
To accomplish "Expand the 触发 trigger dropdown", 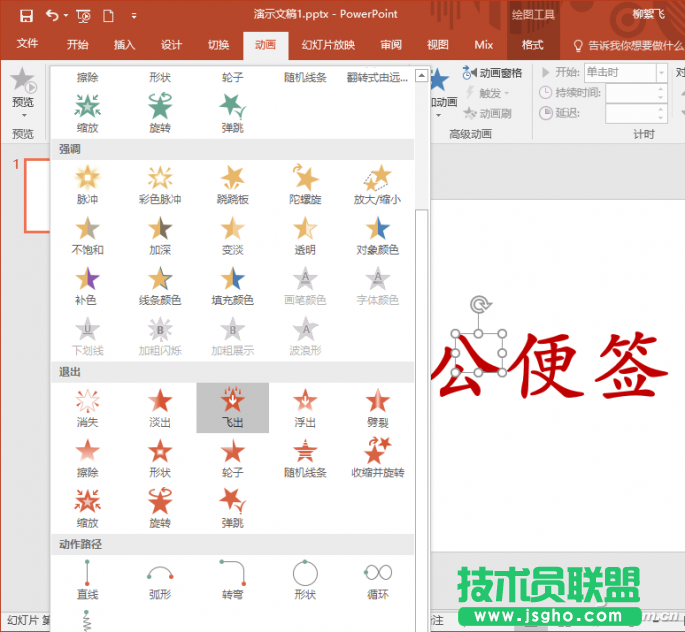I will [490, 93].
